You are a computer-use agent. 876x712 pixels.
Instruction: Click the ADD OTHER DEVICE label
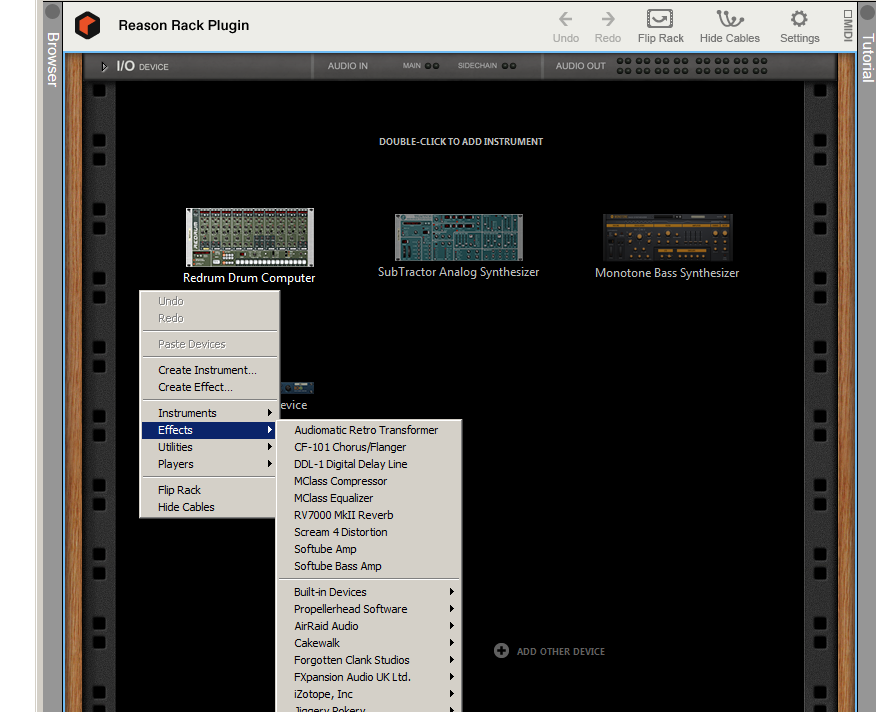click(561, 652)
